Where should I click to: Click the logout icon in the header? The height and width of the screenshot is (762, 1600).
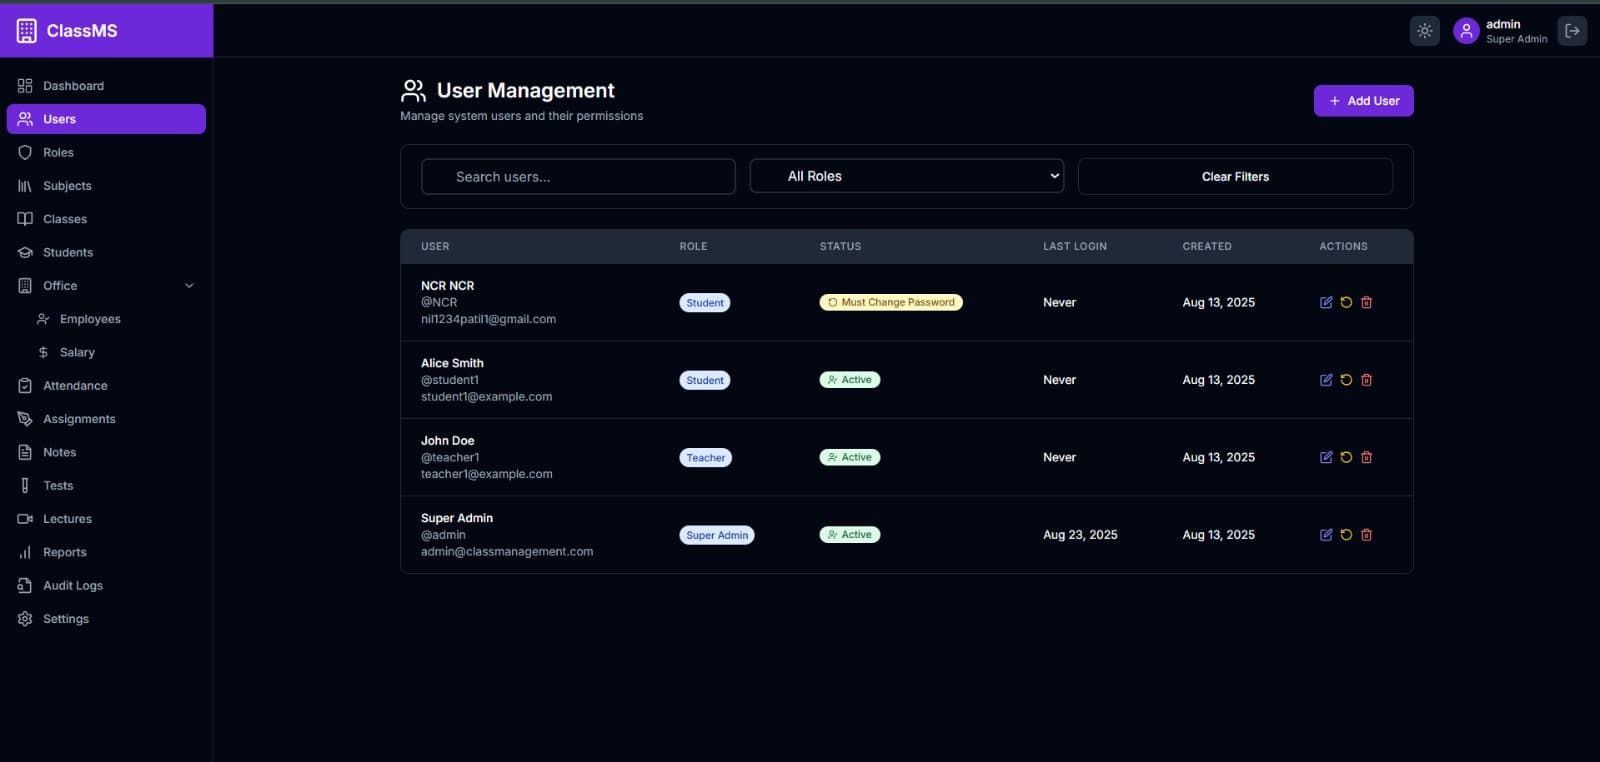[1572, 31]
